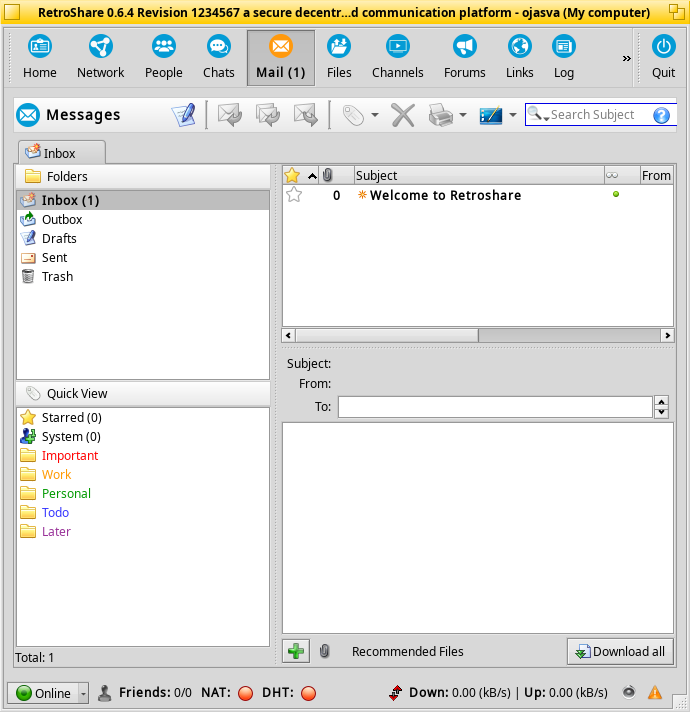
Task: Sort messages by Subject column
Action: (x=479, y=175)
